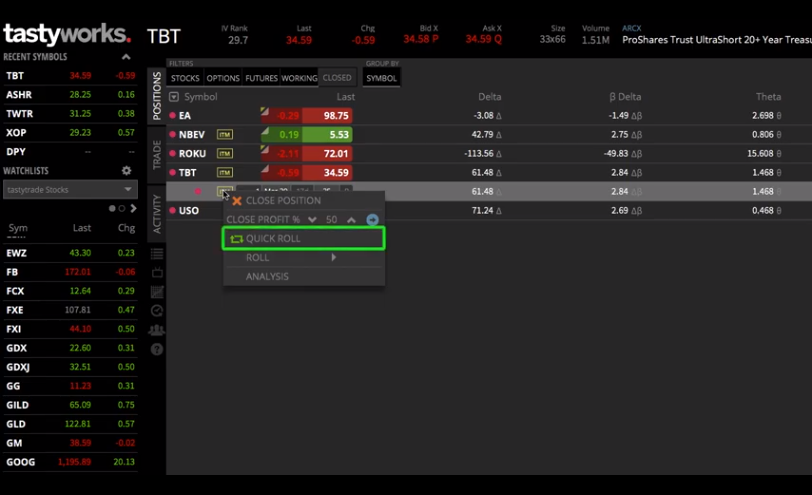Go to next watchlist page arrow
The width and height of the screenshot is (812, 495).
click(x=133, y=208)
